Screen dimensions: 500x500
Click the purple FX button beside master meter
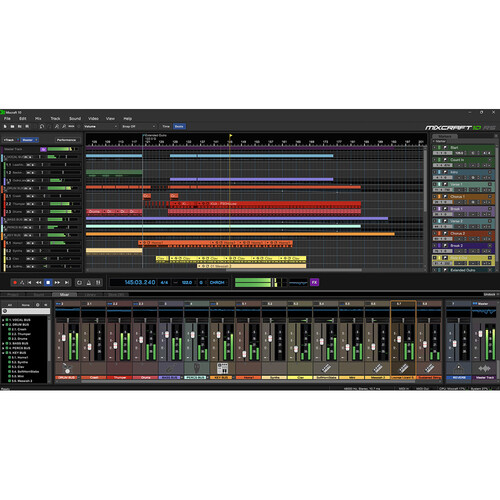pyautogui.click(x=314, y=282)
